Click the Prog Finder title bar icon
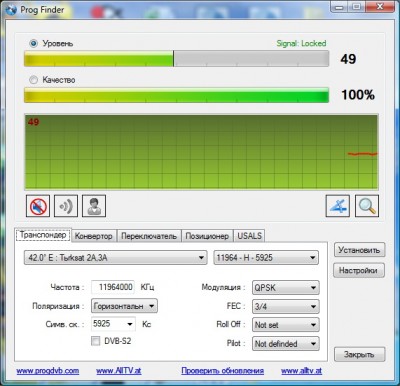 [x=11, y=10]
